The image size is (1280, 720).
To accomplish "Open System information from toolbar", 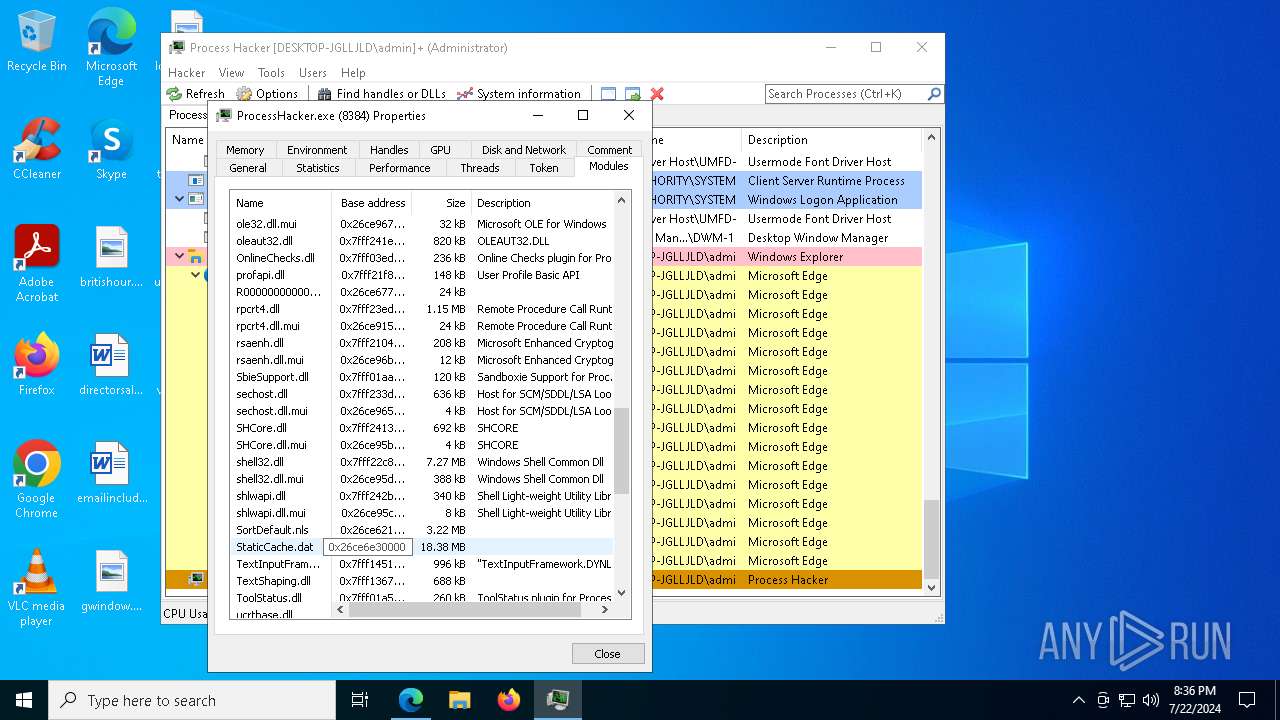I will pos(519,93).
